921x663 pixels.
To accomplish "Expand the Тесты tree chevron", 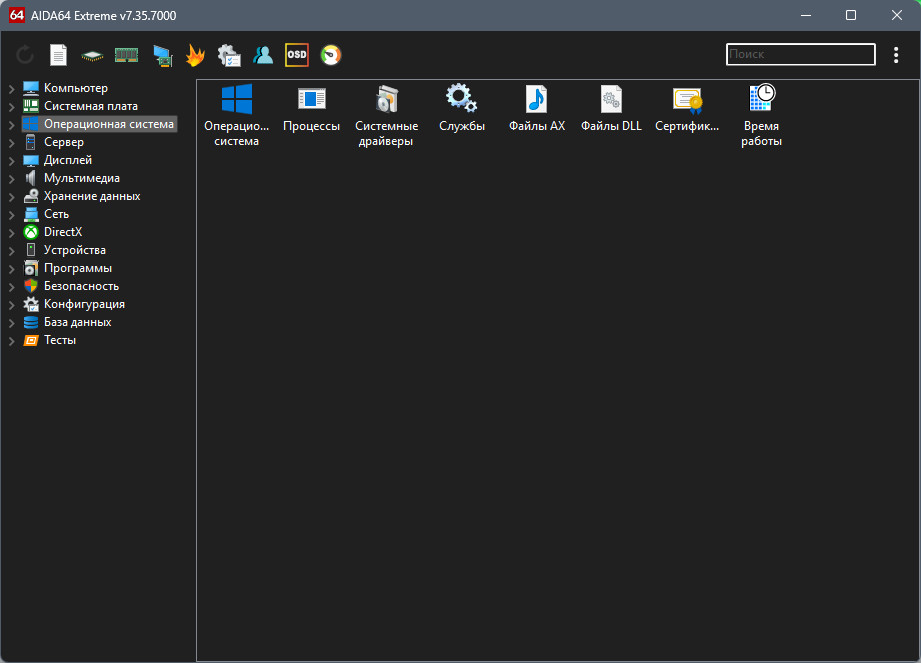I will (12, 341).
